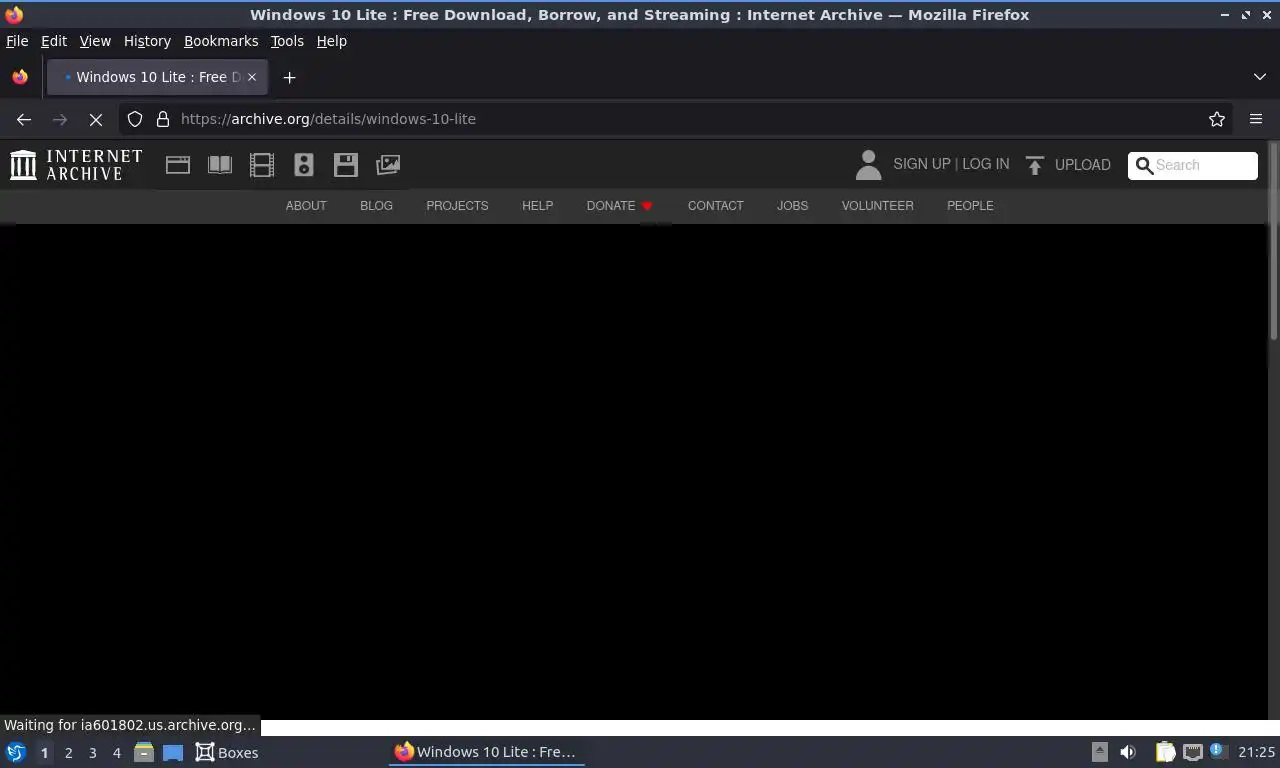Open the Images picture icon
The width and height of the screenshot is (1280, 768).
(388, 165)
